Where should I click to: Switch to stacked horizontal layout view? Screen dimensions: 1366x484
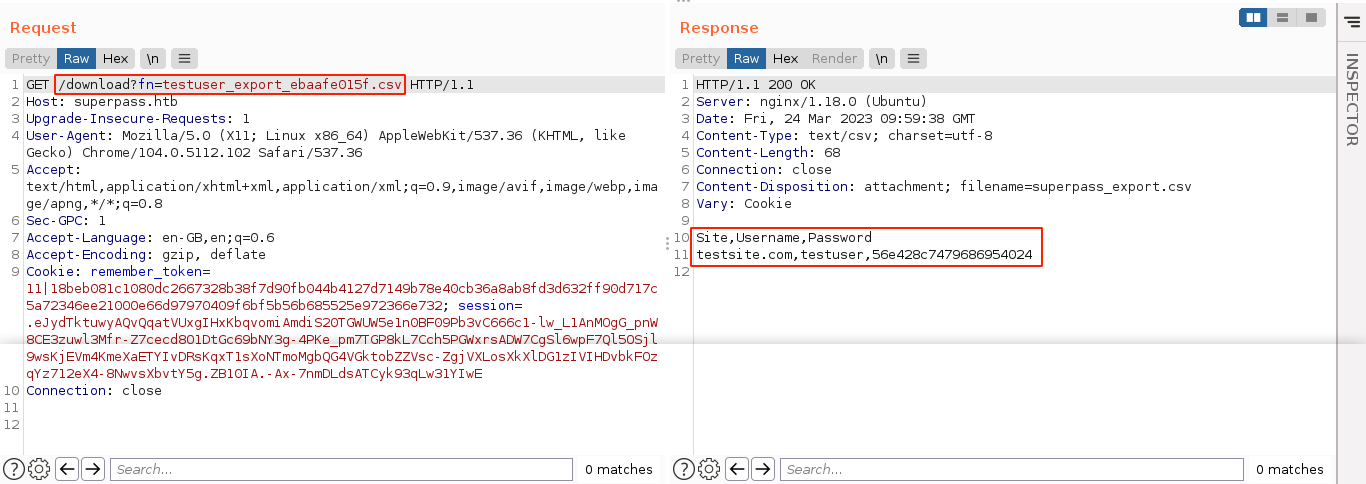1282,18
